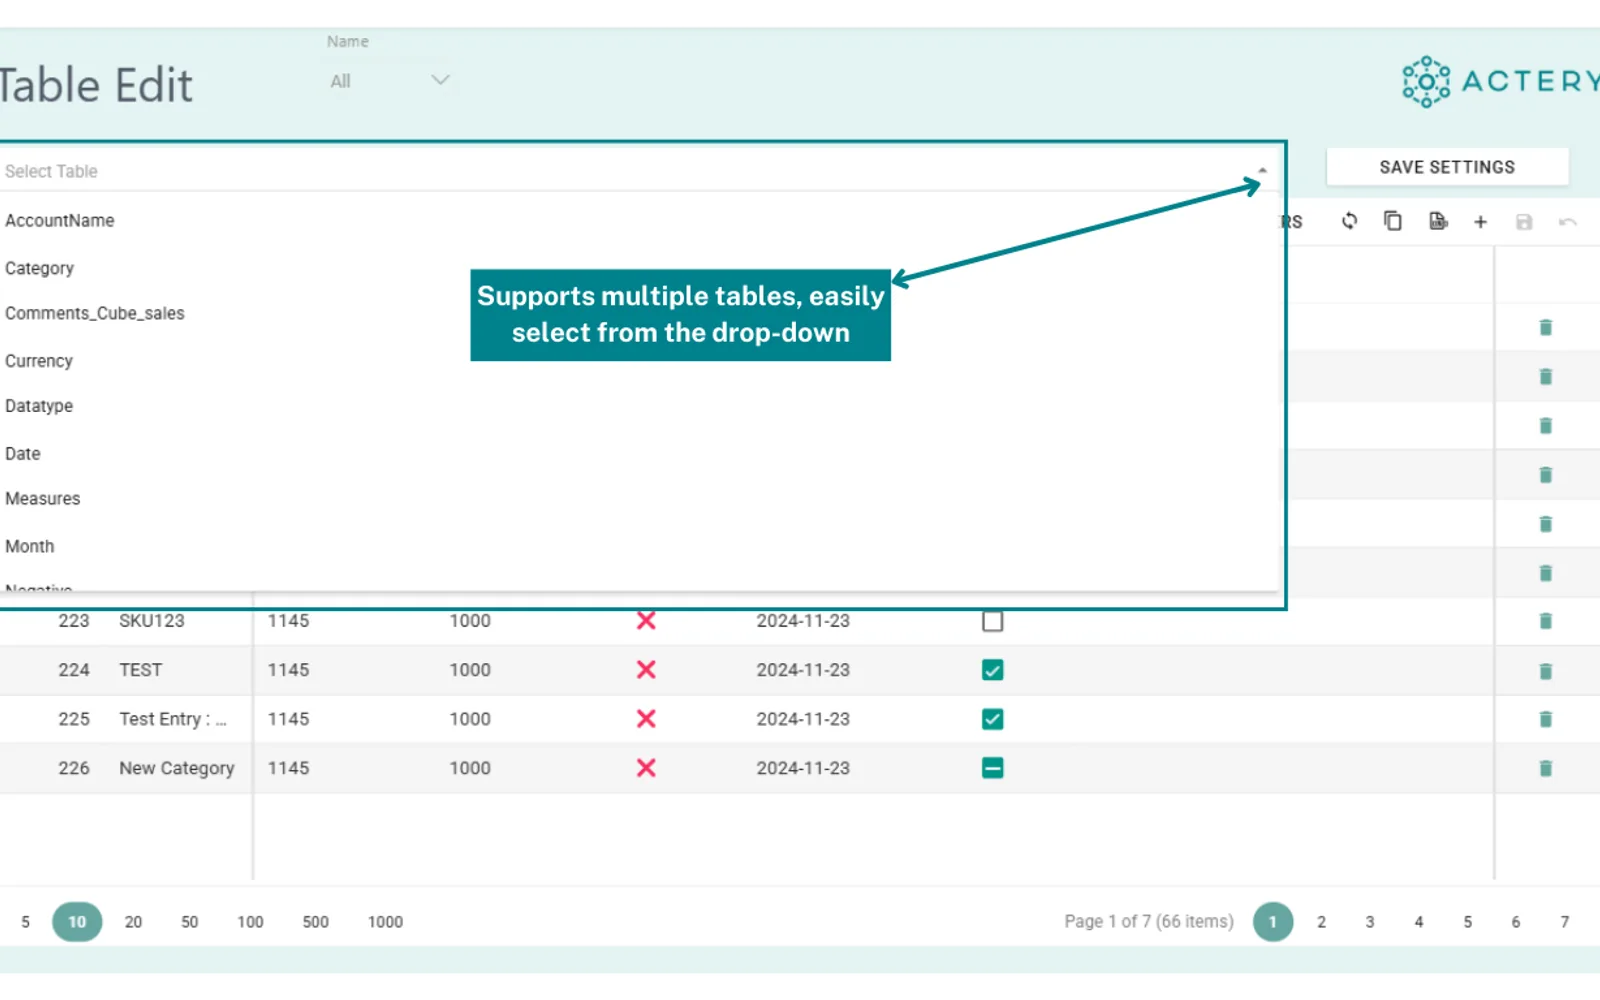Image resolution: width=1600 pixels, height=1000 pixels.
Task: Click the refresh data icon in the toolbar
Action: pos(1349,221)
